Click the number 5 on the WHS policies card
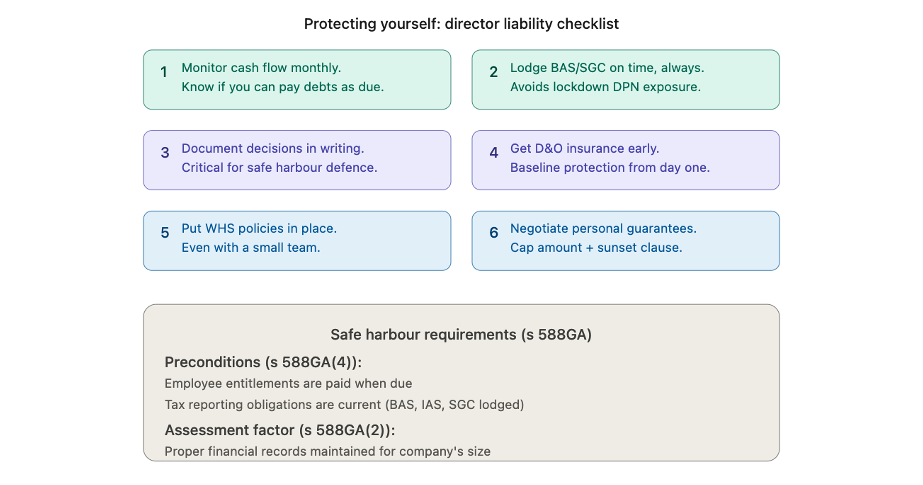Image resolution: width=923 pixels, height=485 pixels. [x=165, y=233]
